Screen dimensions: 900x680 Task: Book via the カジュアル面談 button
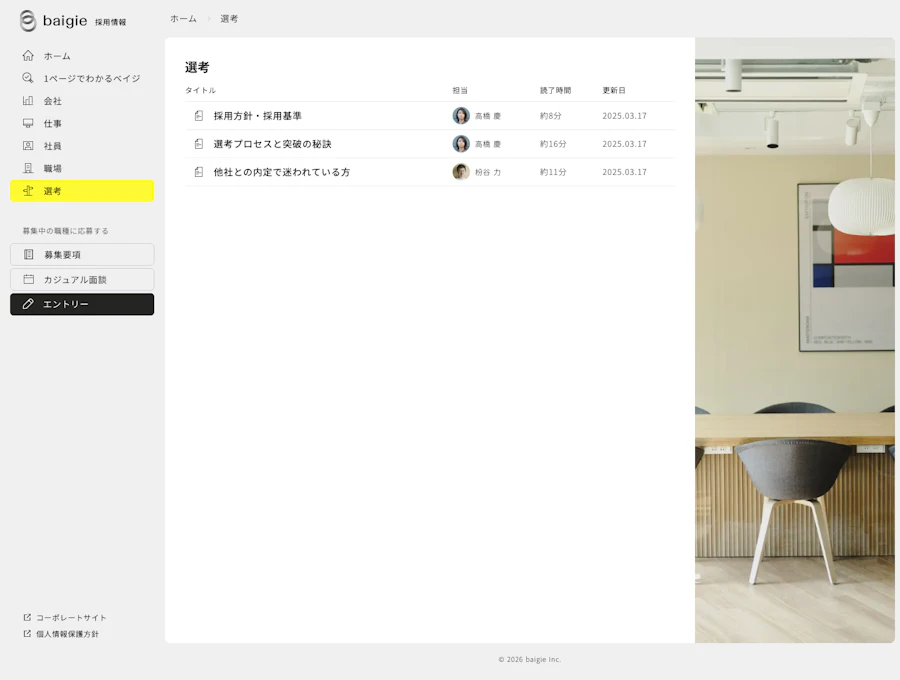point(82,279)
